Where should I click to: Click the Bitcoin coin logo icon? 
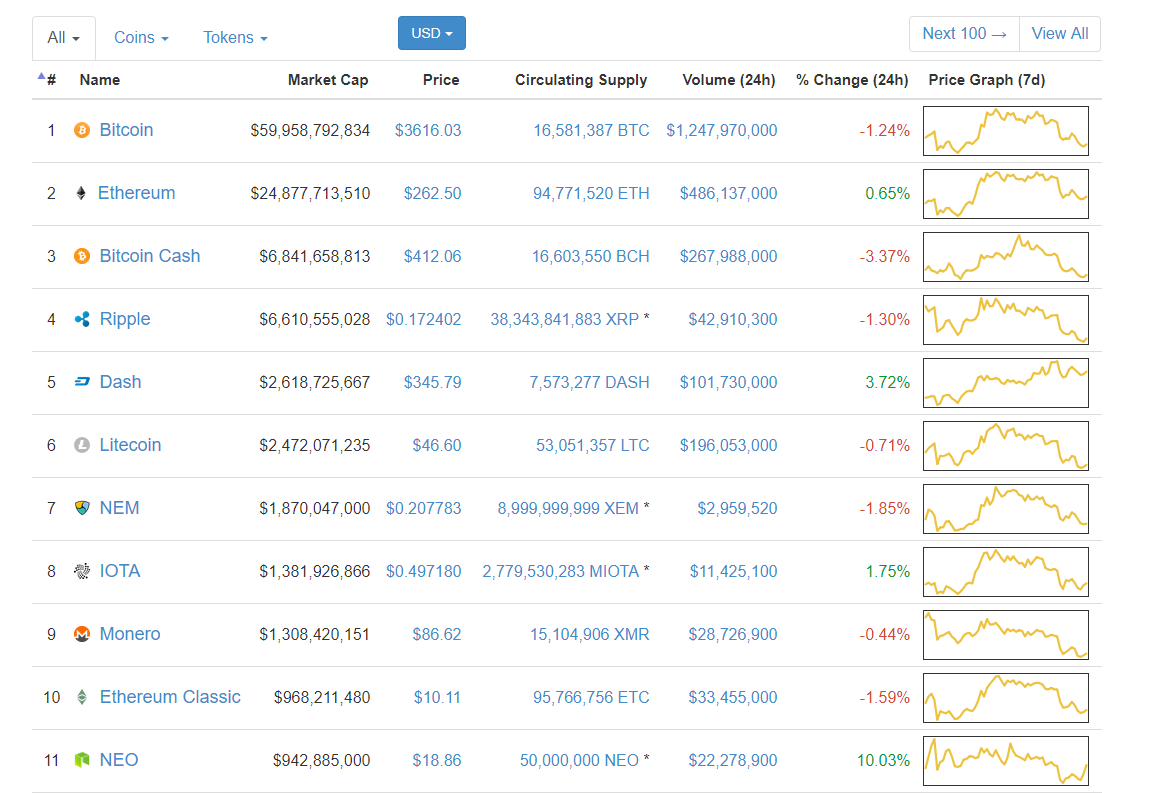click(x=82, y=130)
